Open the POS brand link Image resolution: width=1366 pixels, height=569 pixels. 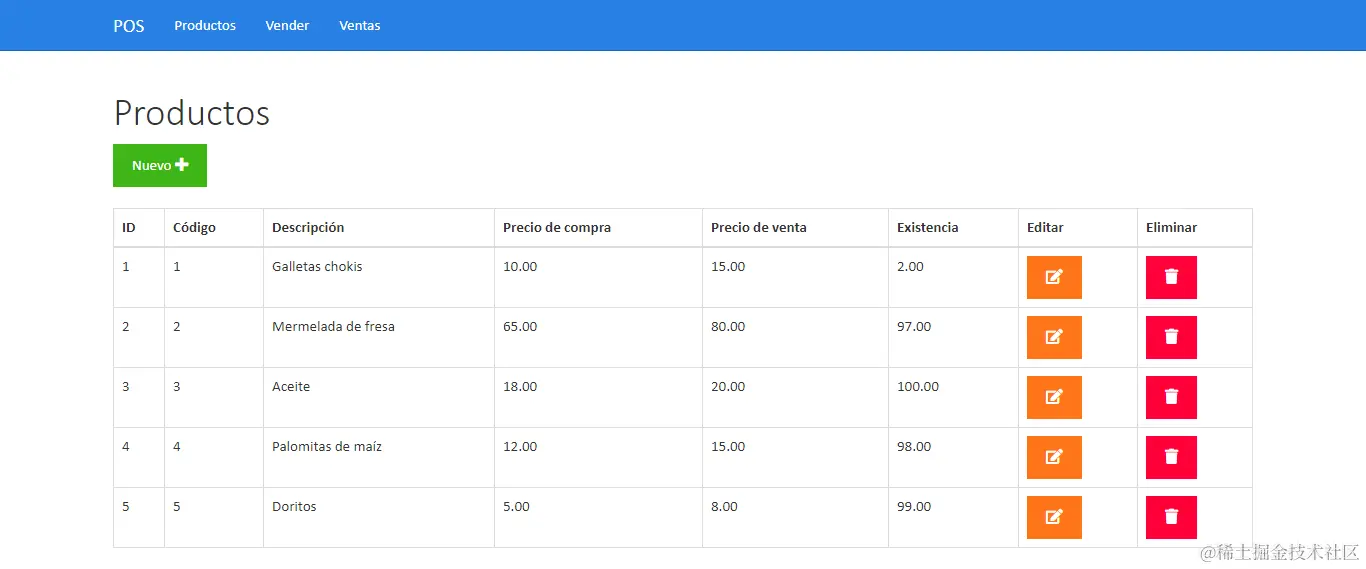coord(129,26)
